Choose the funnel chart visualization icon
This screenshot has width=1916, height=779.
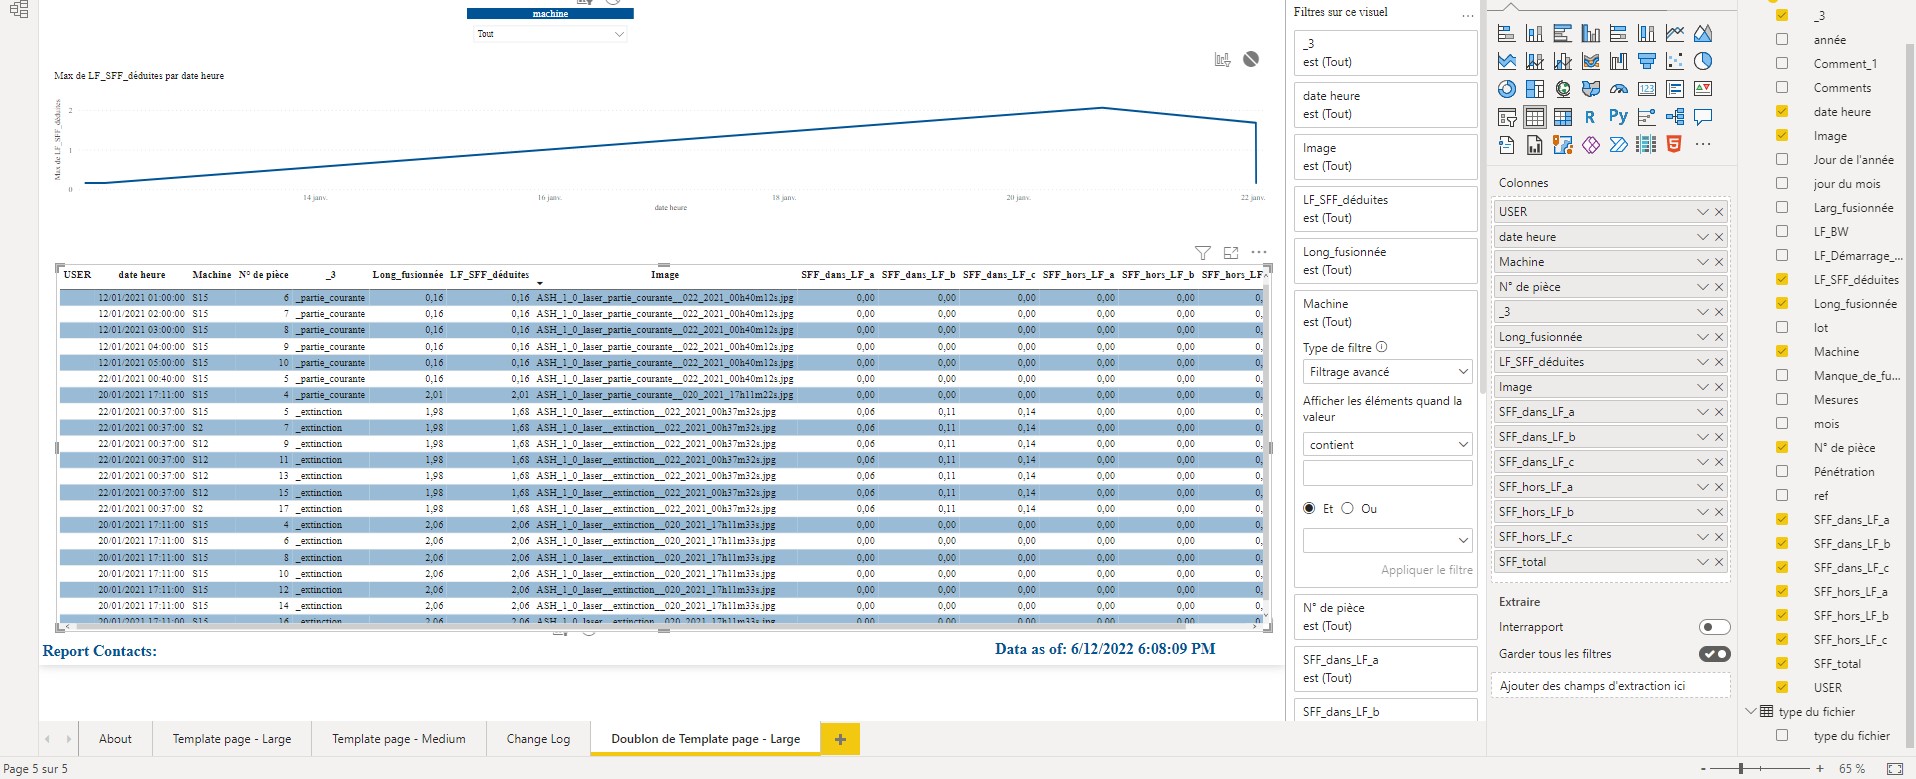(1647, 61)
